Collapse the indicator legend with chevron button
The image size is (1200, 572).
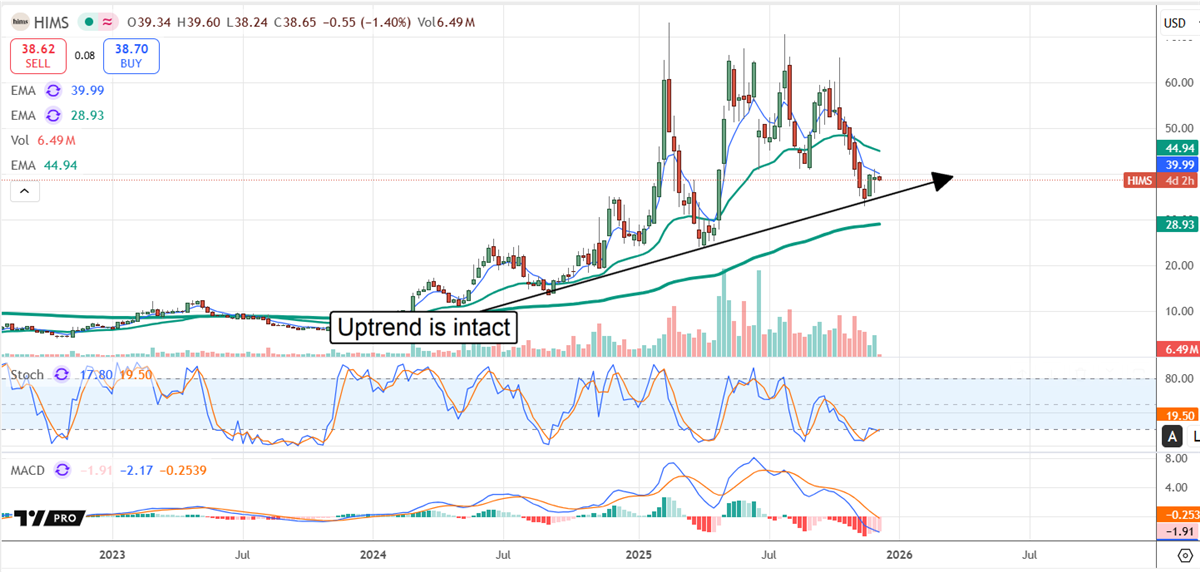[24, 192]
